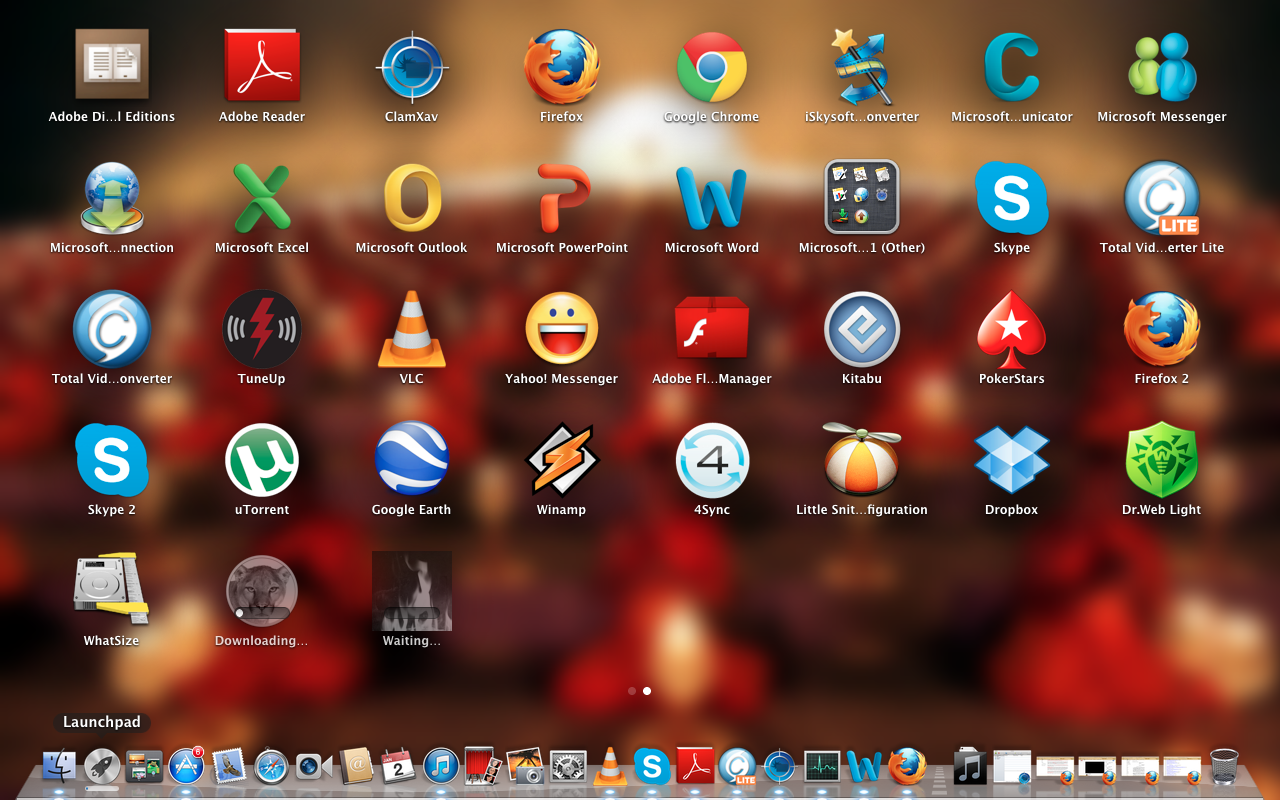
Task: Launch the 4Sync app
Action: (x=712, y=460)
